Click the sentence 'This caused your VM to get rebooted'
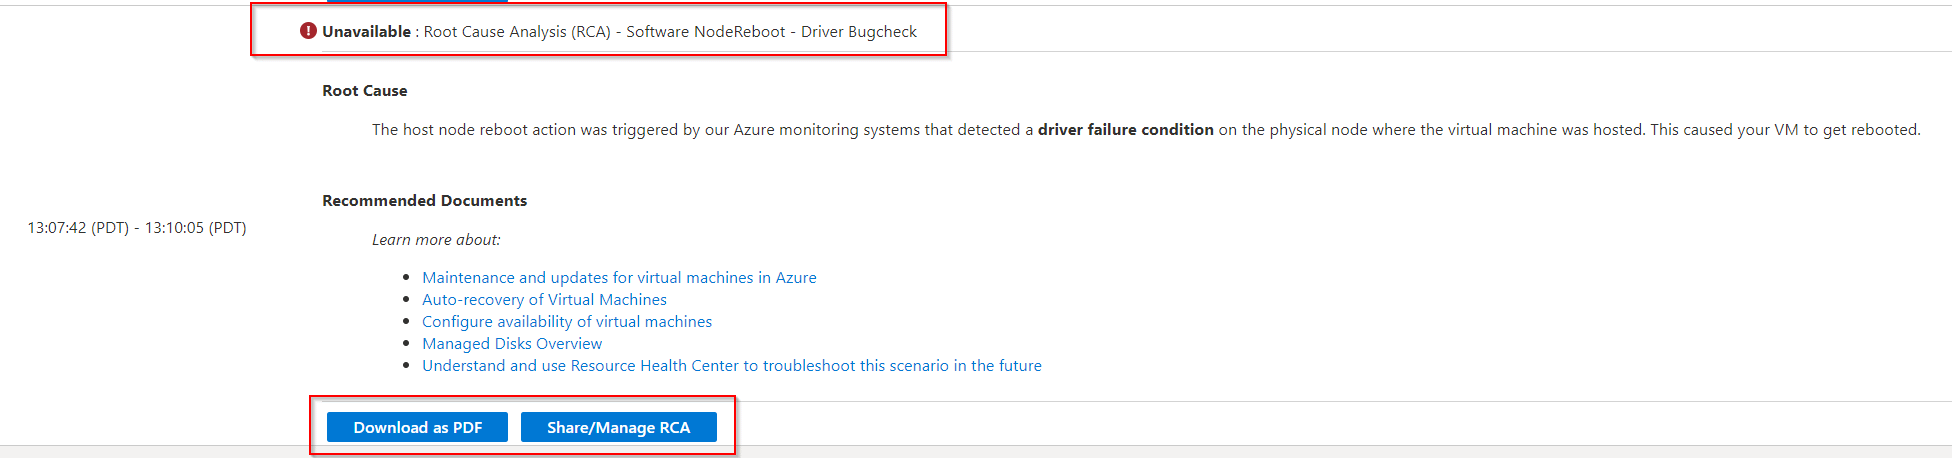 click(x=1784, y=130)
